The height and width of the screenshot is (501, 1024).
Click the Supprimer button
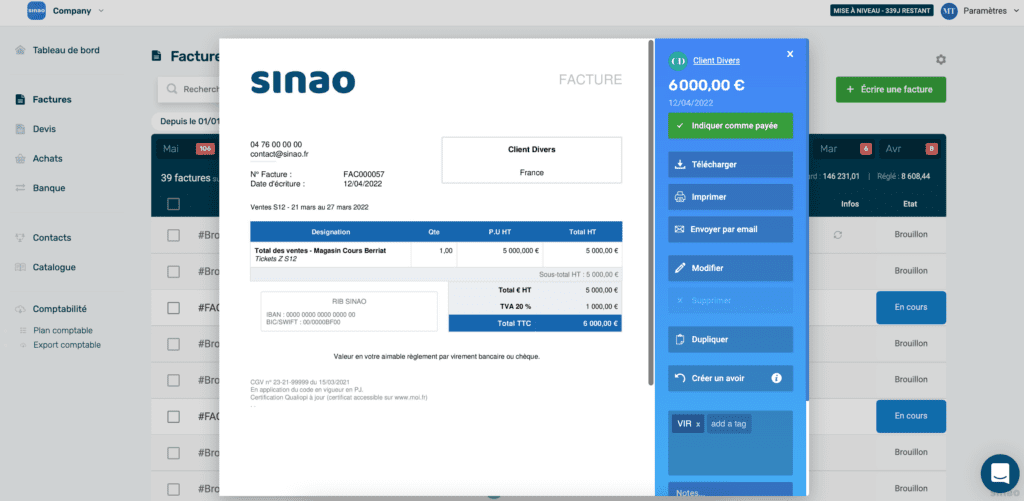(x=730, y=300)
